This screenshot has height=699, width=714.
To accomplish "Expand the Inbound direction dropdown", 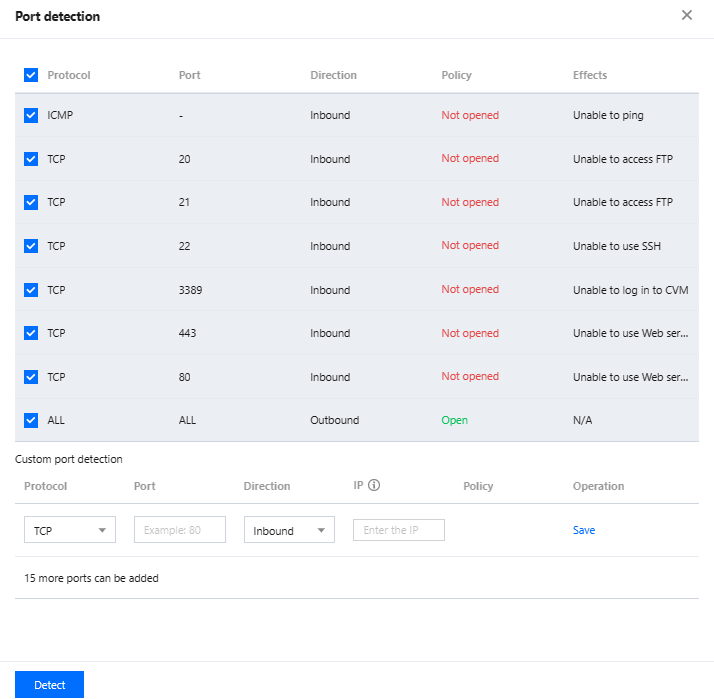I will [x=289, y=530].
